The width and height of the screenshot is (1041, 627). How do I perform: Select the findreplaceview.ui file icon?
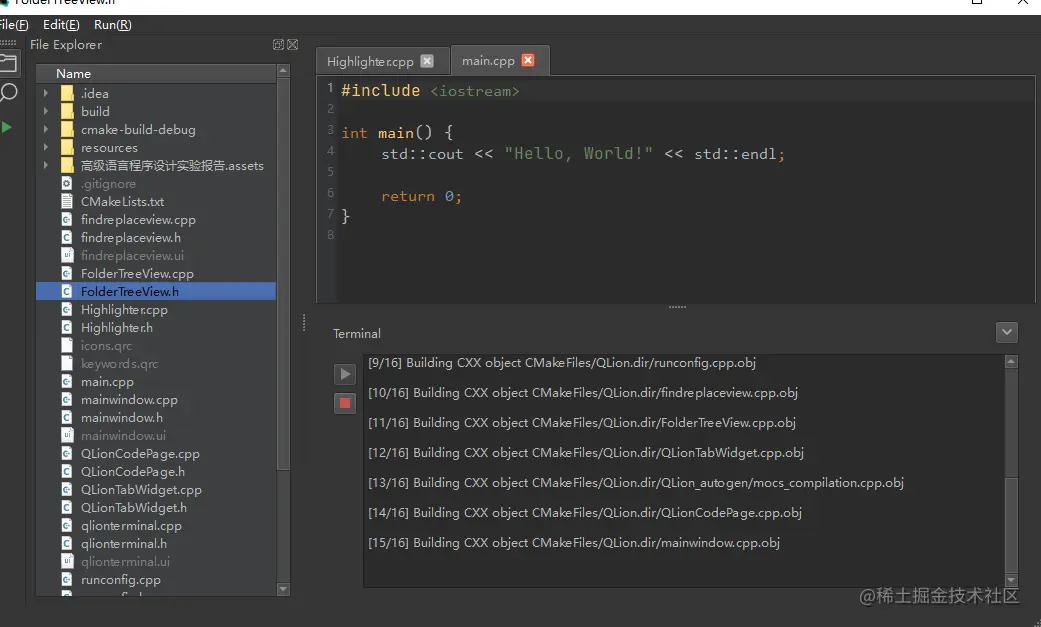[x=66, y=255]
